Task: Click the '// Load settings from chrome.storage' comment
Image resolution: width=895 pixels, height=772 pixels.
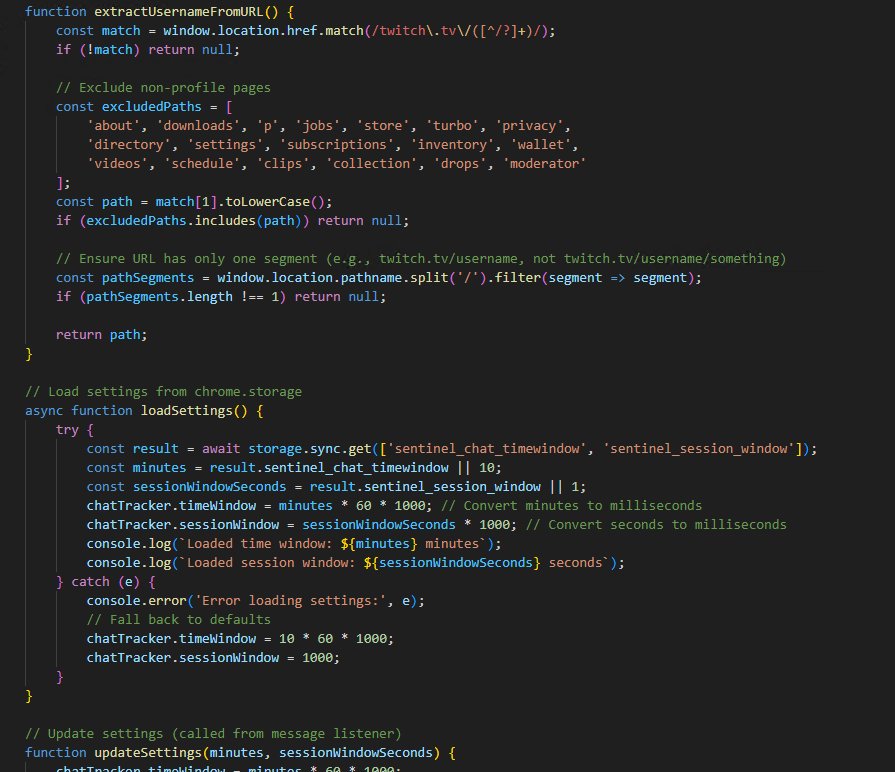Action: coord(163,392)
